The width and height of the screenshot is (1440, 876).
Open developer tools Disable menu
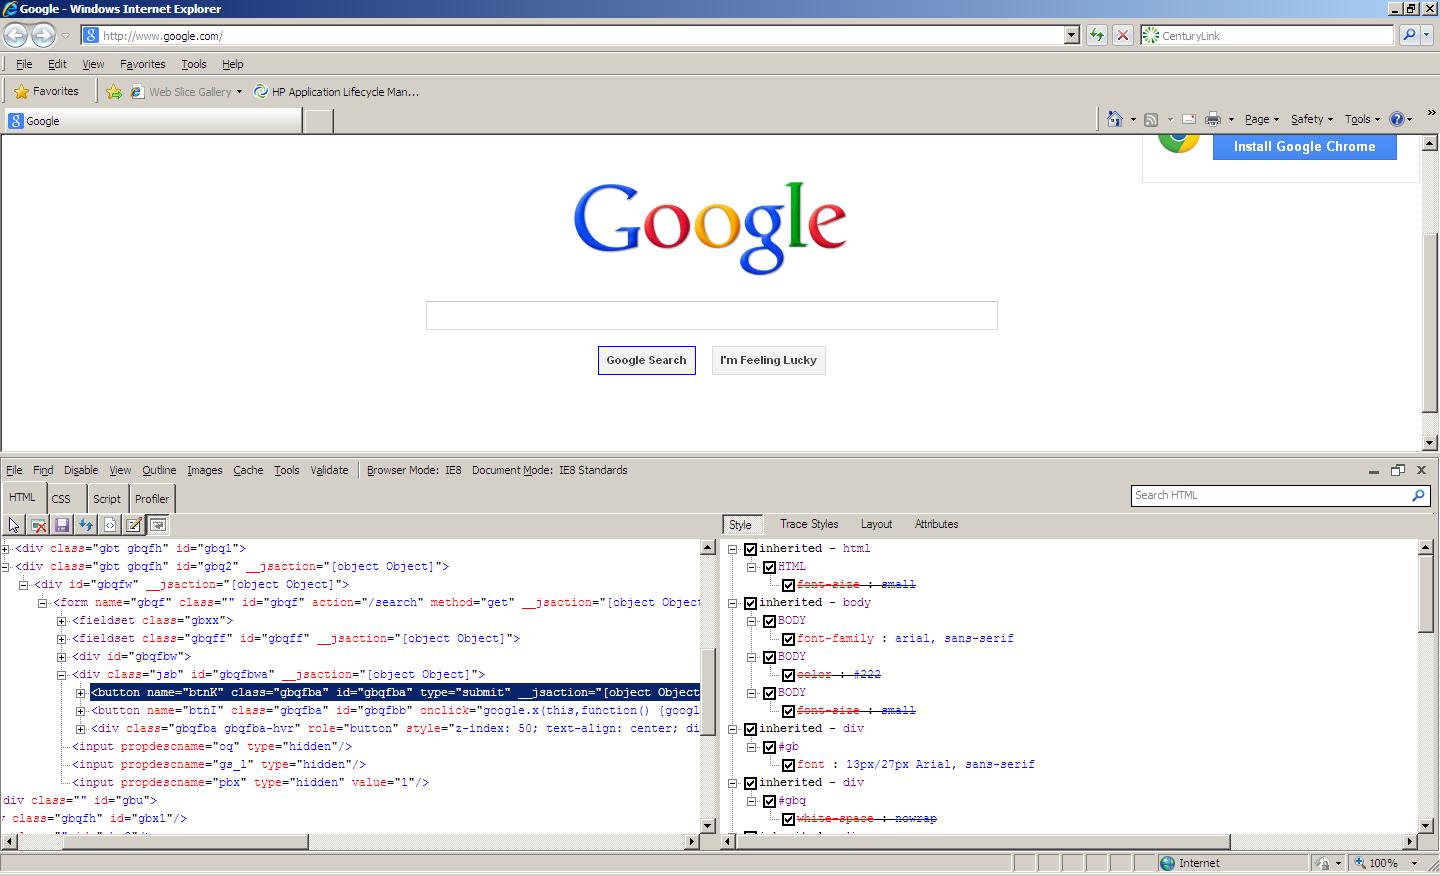81,470
